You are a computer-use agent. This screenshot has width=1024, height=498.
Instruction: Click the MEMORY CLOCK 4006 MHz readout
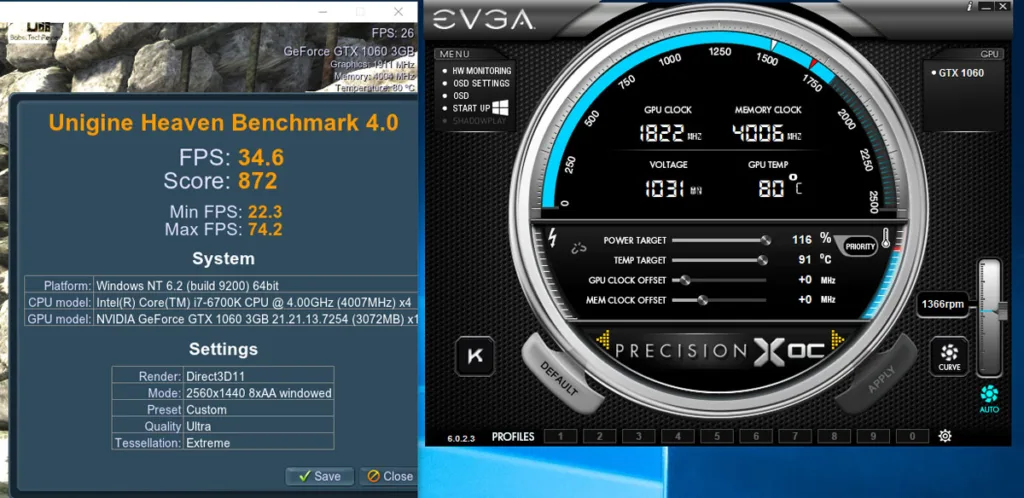tap(767, 134)
